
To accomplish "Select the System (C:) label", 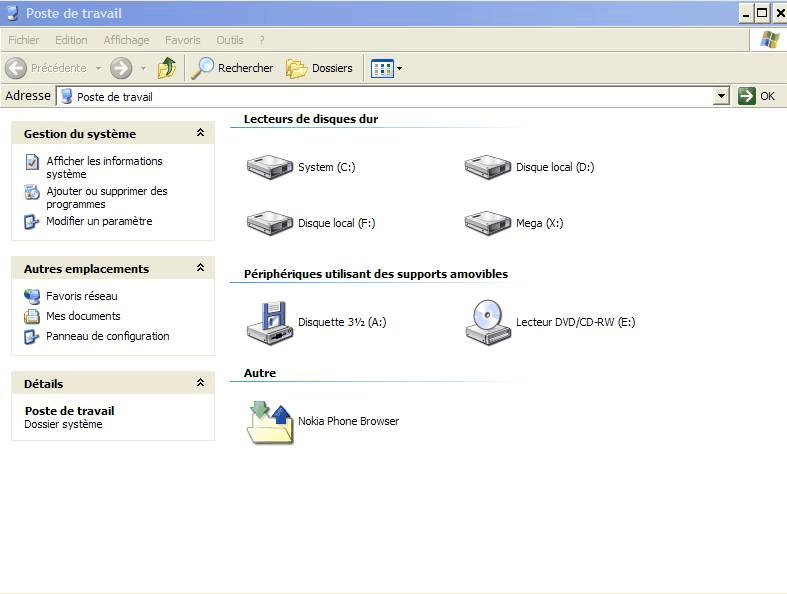I will [327, 167].
